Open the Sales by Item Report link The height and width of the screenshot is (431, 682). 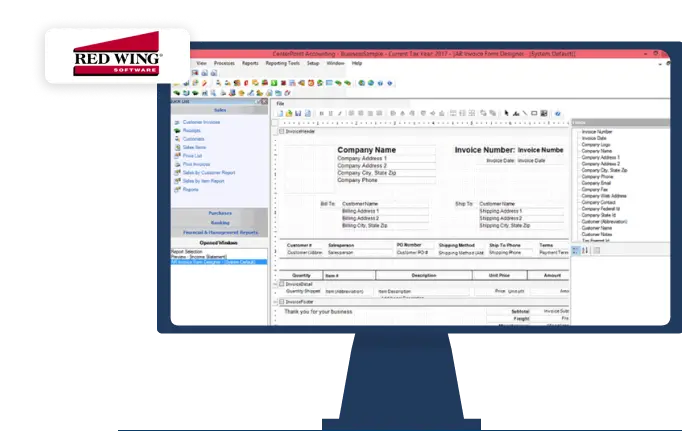204,181
